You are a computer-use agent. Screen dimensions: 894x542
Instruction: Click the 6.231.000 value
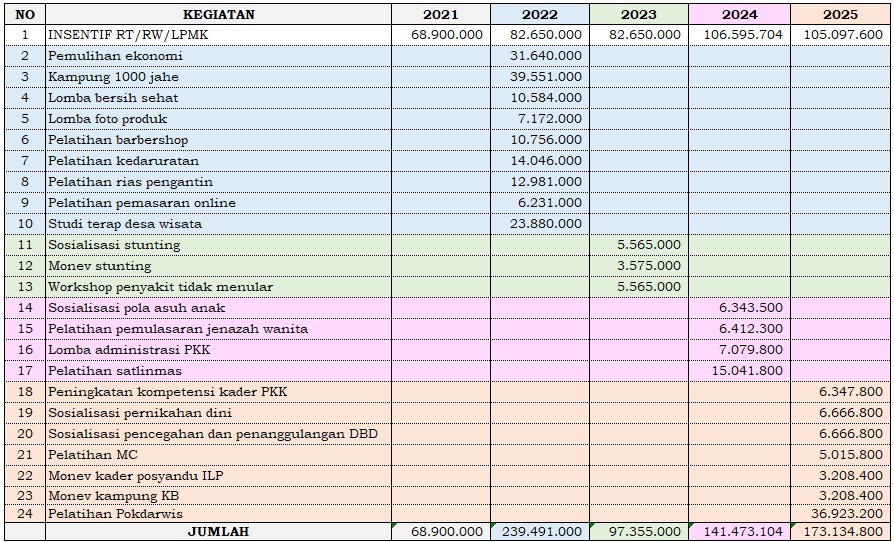coord(550,203)
